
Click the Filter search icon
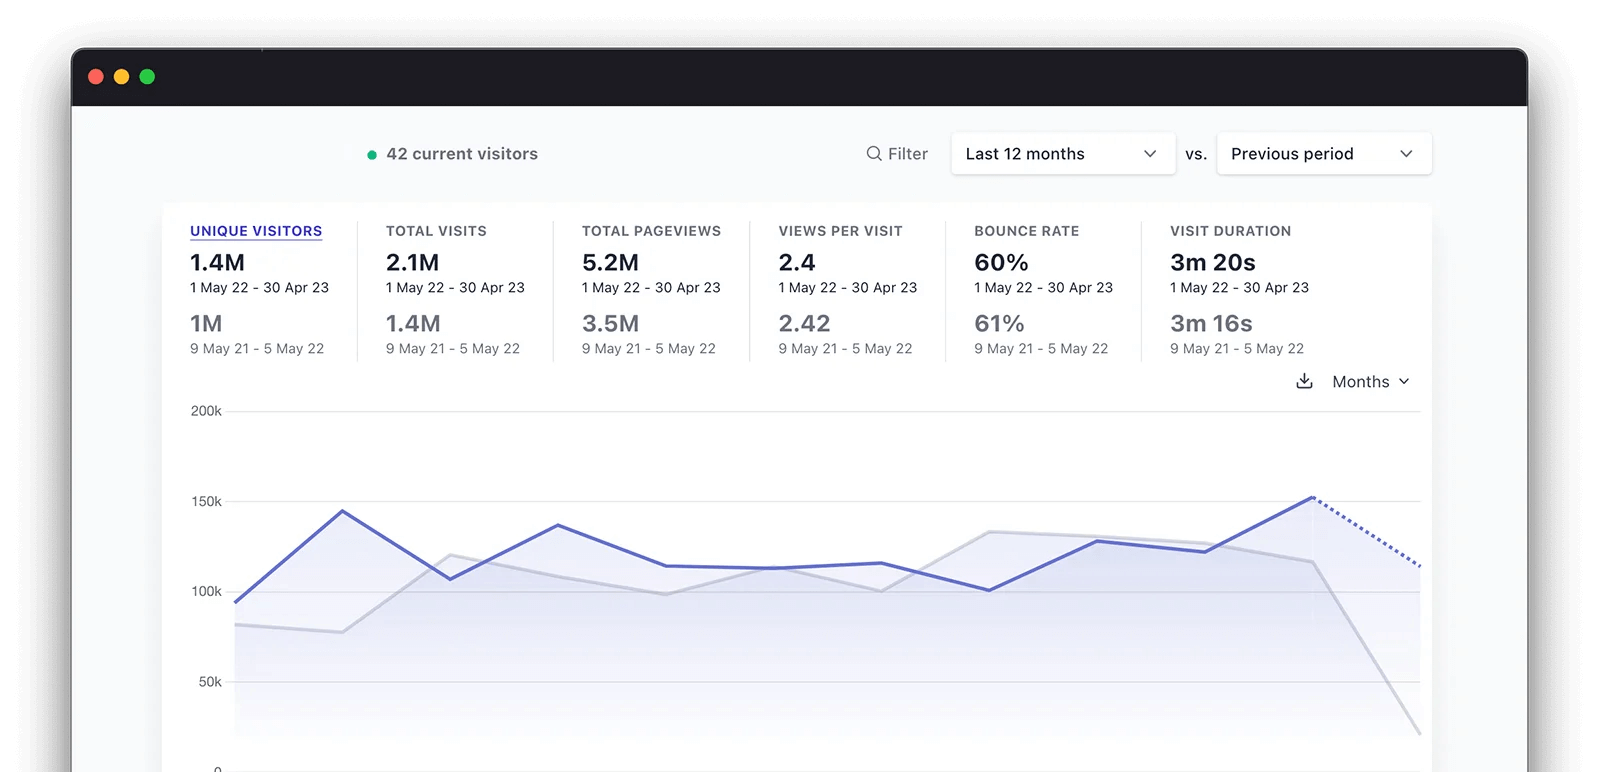click(x=874, y=153)
